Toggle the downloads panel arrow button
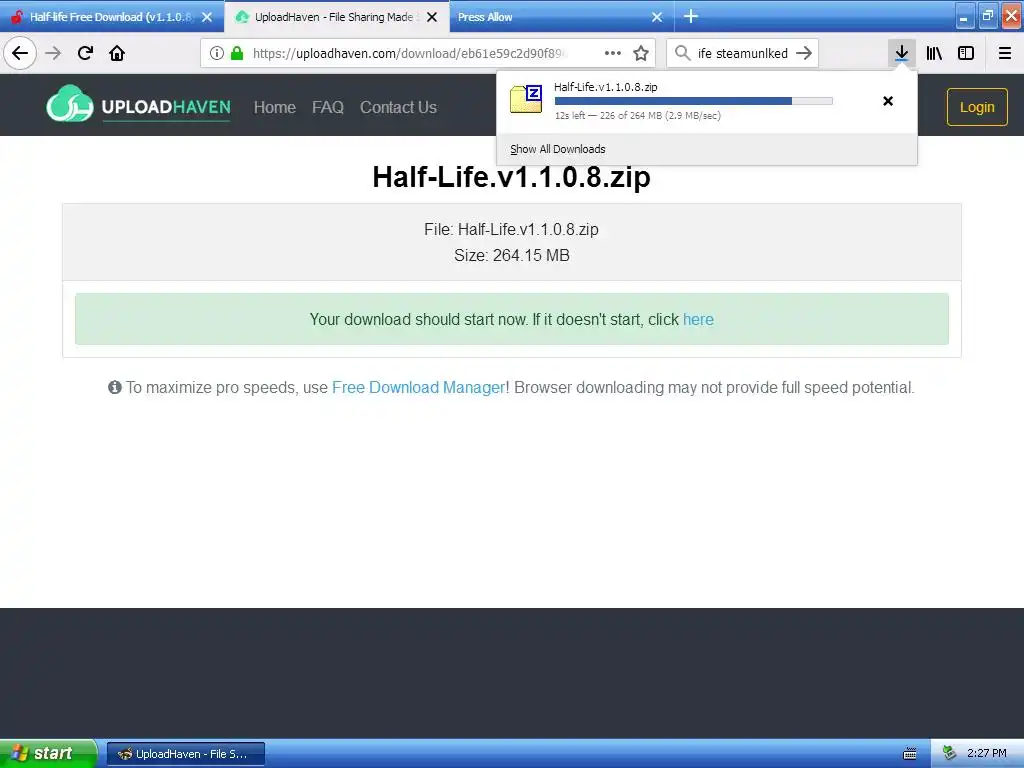The width and height of the screenshot is (1024, 768). (x=901, y=53)
